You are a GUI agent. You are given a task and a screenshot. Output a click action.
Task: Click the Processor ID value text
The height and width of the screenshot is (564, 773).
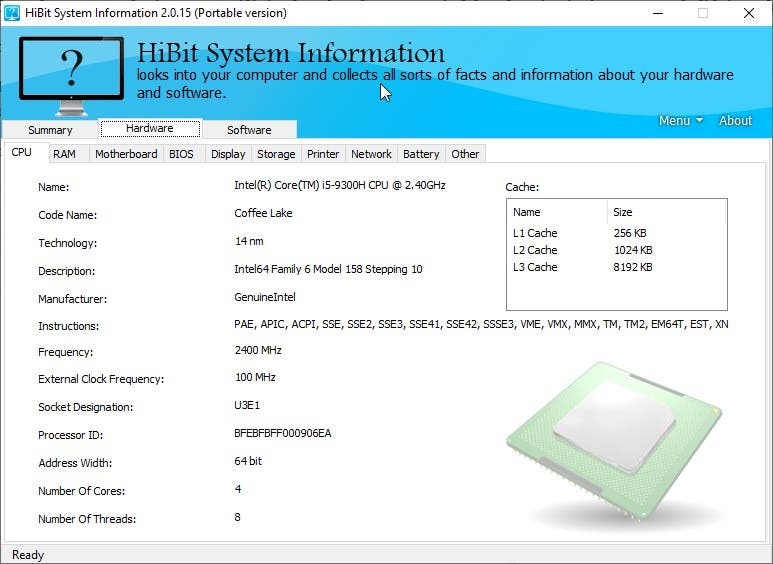click(x=283, y=433)
